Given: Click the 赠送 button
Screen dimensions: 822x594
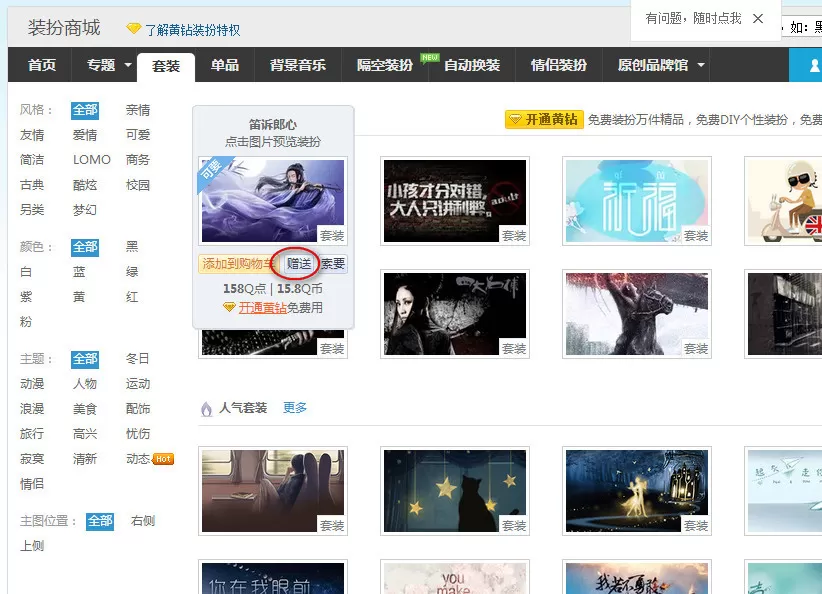Looking at the screenshot, I should (299, 264).
